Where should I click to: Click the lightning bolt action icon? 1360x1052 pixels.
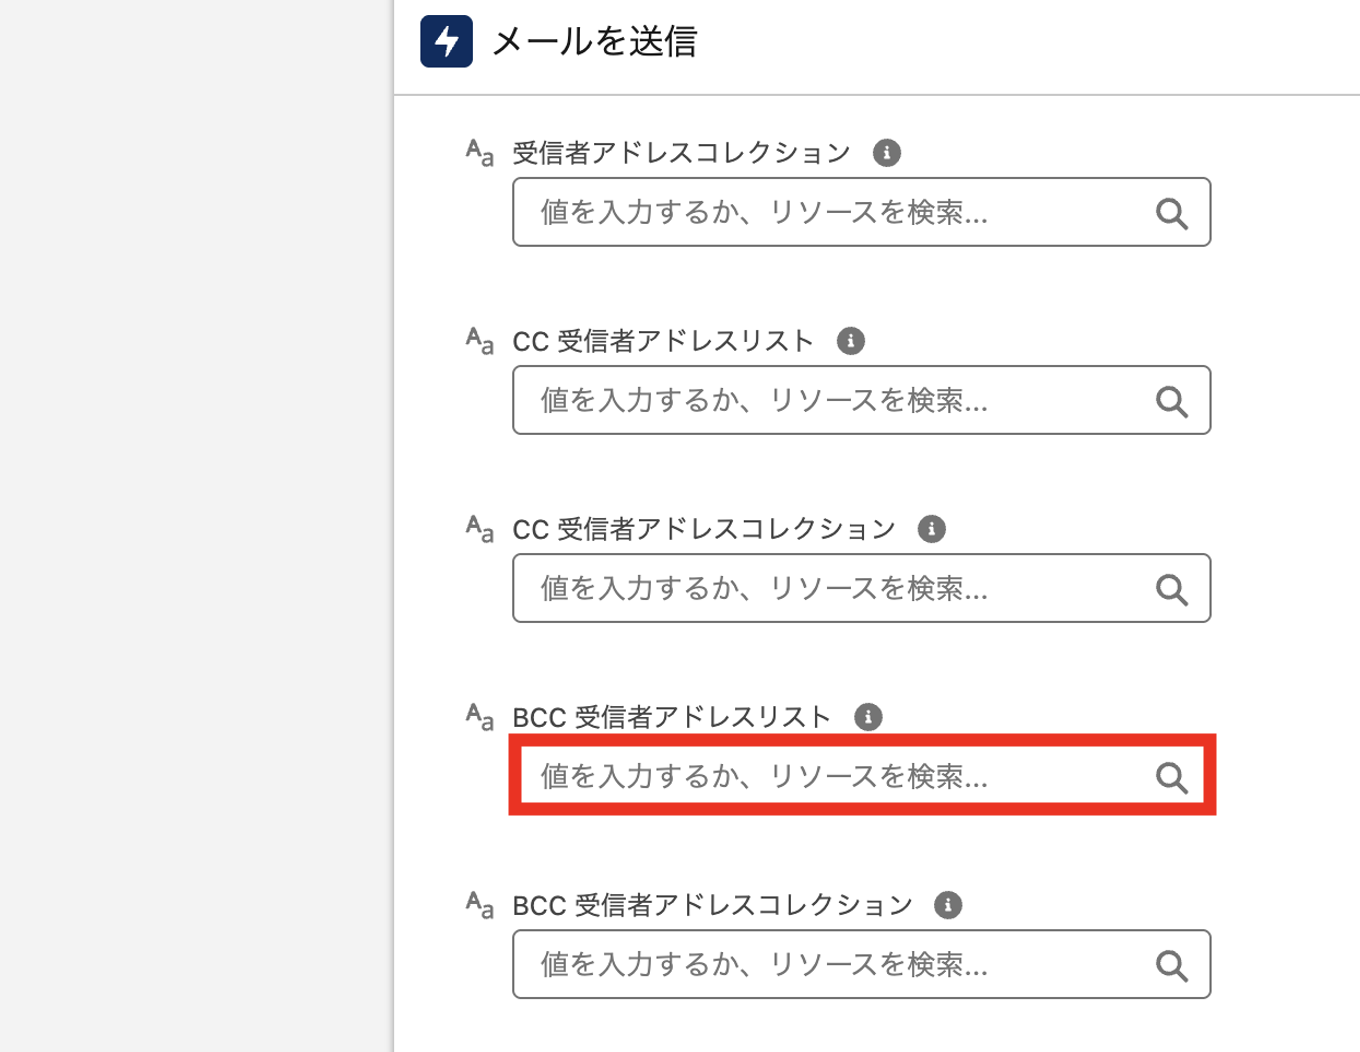click(446, 41)
